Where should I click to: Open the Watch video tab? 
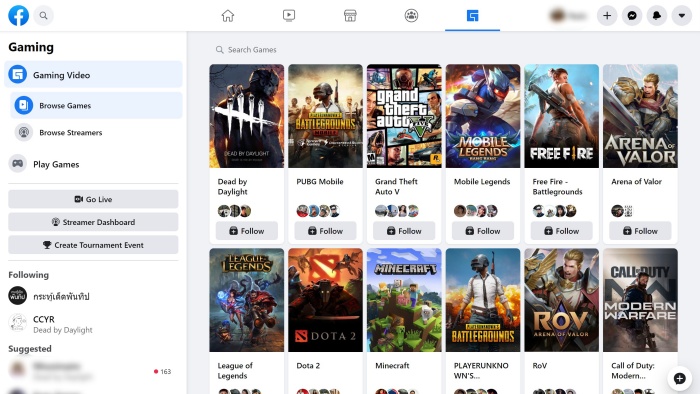pos(289,16)
